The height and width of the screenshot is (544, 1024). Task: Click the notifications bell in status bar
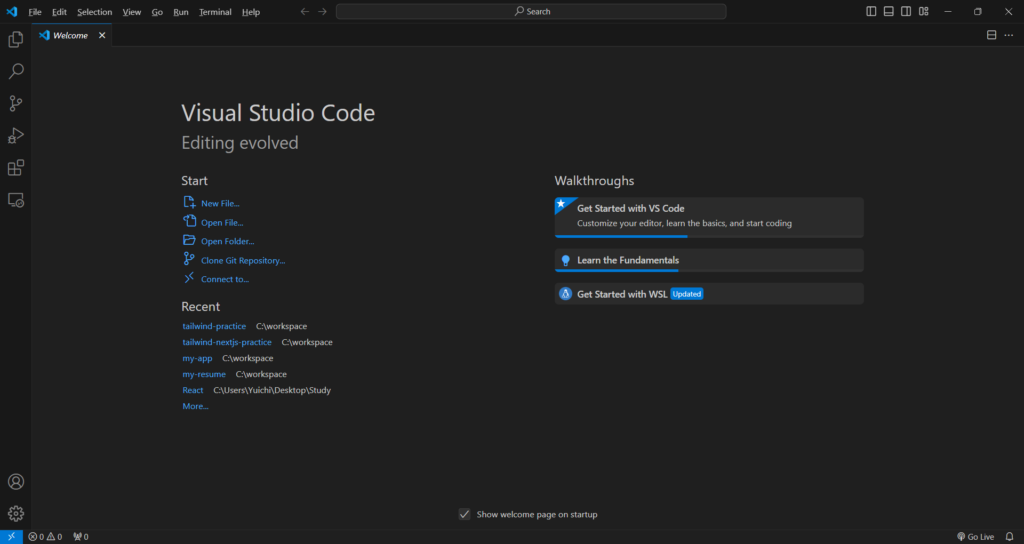click(1009, 537)
